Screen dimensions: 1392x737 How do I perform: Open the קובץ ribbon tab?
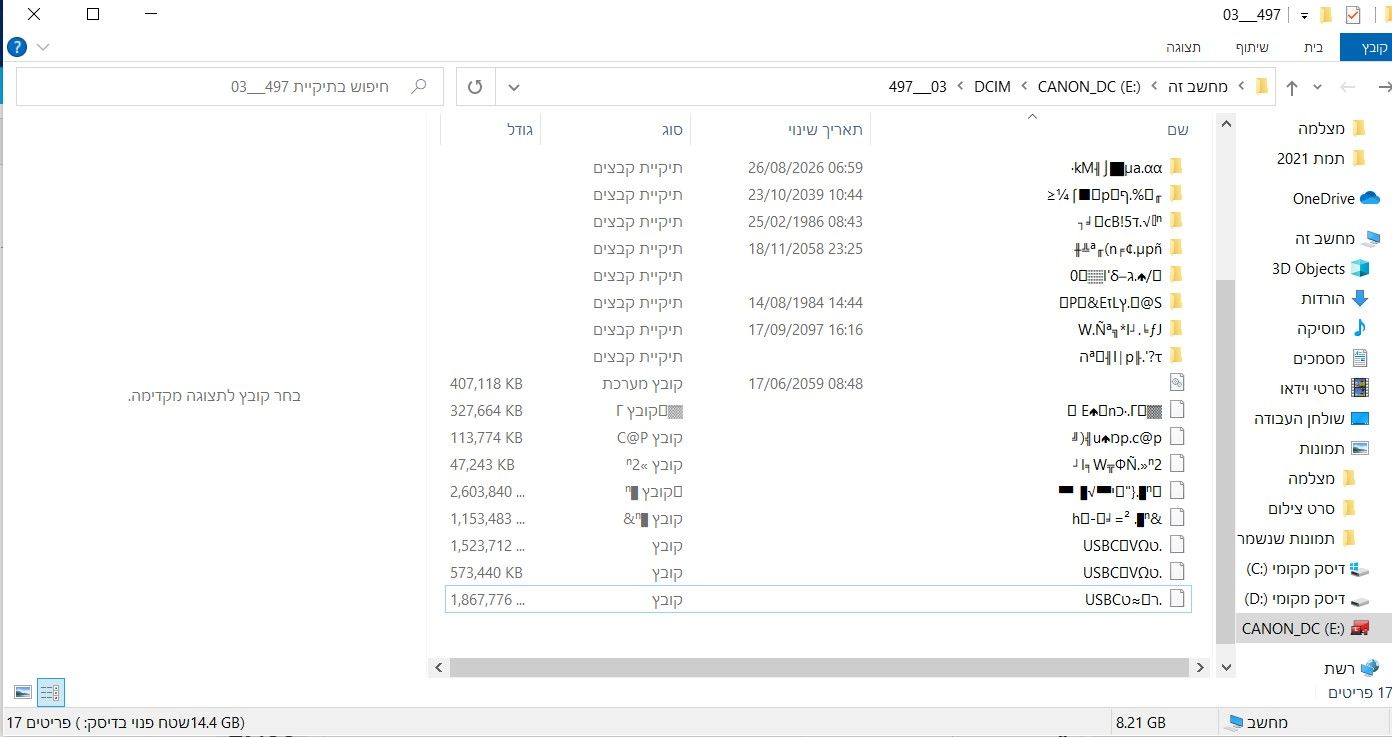click(1367, 47)
